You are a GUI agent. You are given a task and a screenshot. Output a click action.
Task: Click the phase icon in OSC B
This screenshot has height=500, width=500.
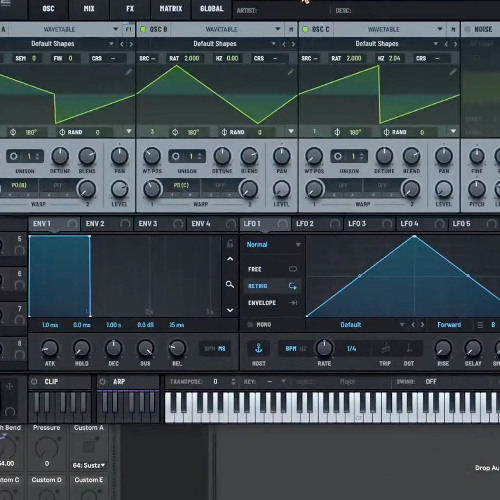pyautogui.click(x=175, y=132)
